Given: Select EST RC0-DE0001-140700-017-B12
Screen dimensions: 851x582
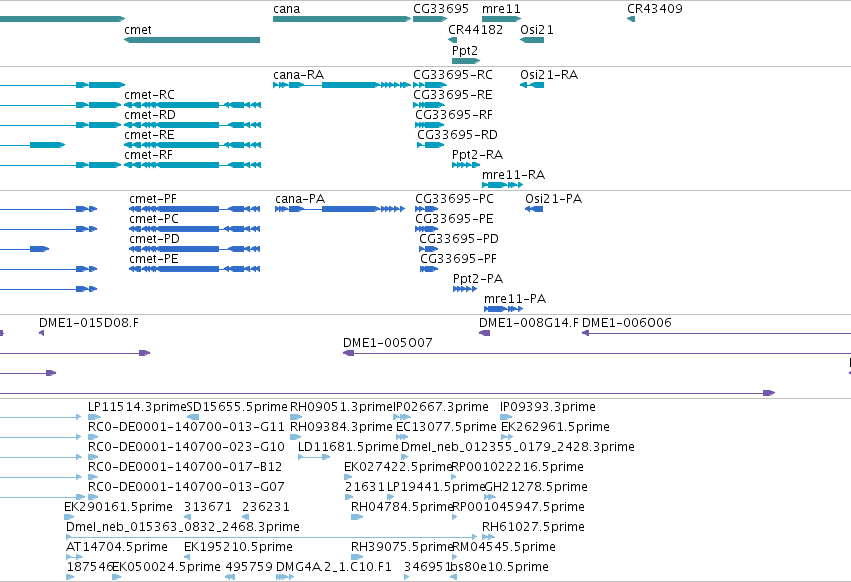Looking at the screenshot, I should 185,467.
